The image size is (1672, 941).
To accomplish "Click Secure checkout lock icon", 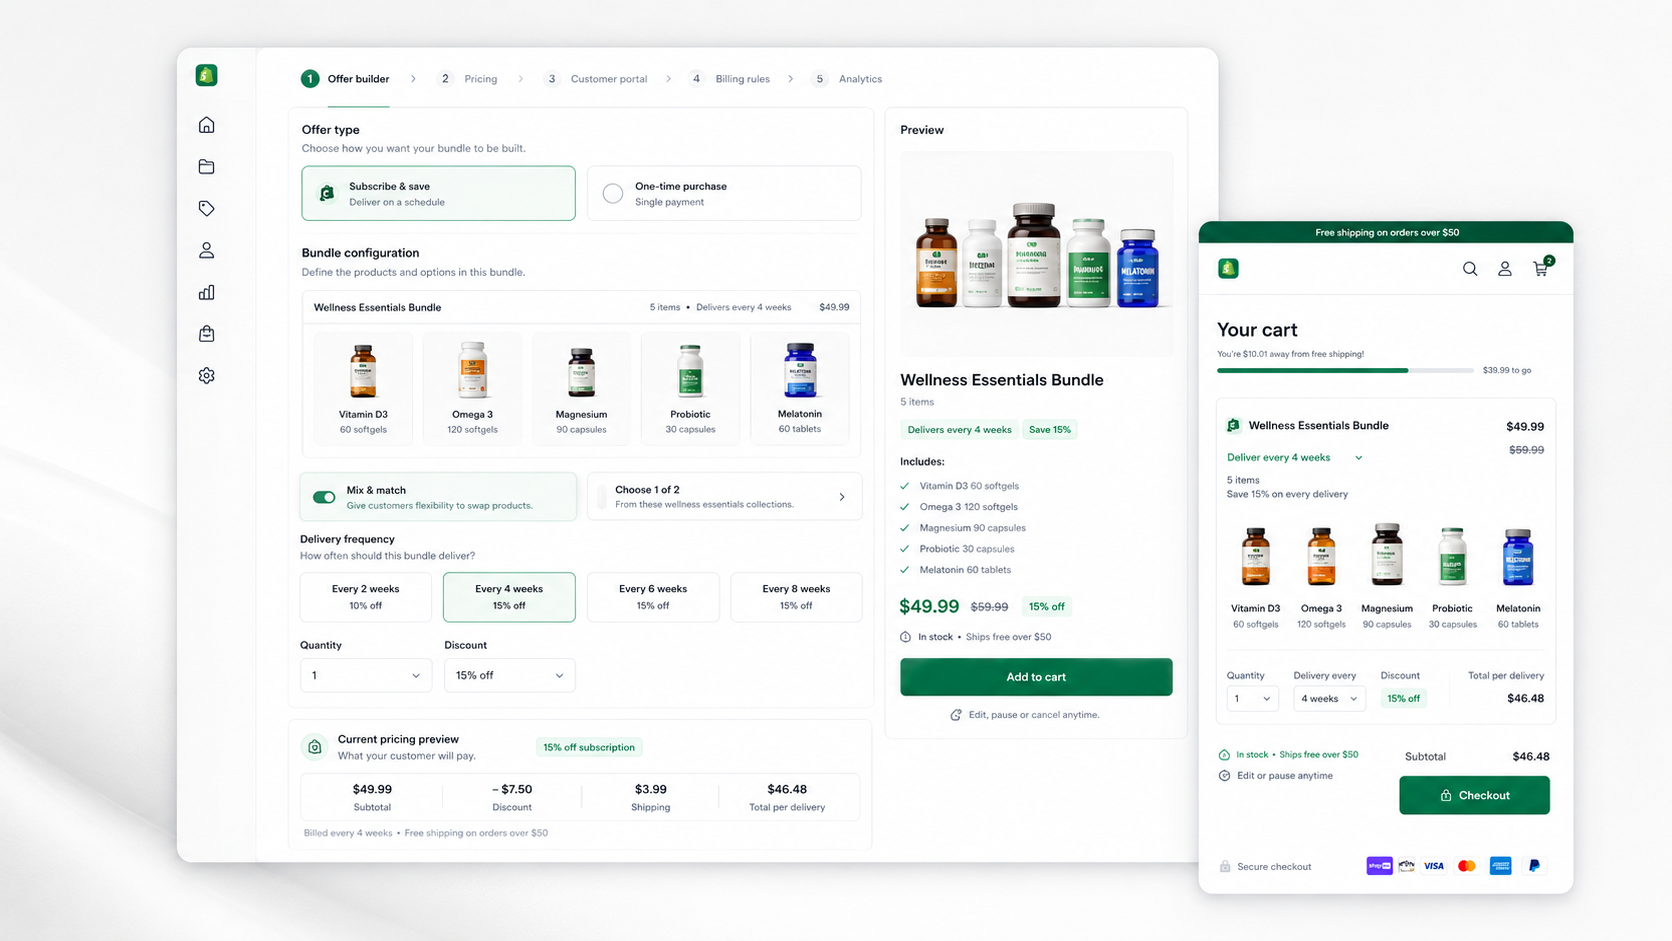I will (1225, 866).
